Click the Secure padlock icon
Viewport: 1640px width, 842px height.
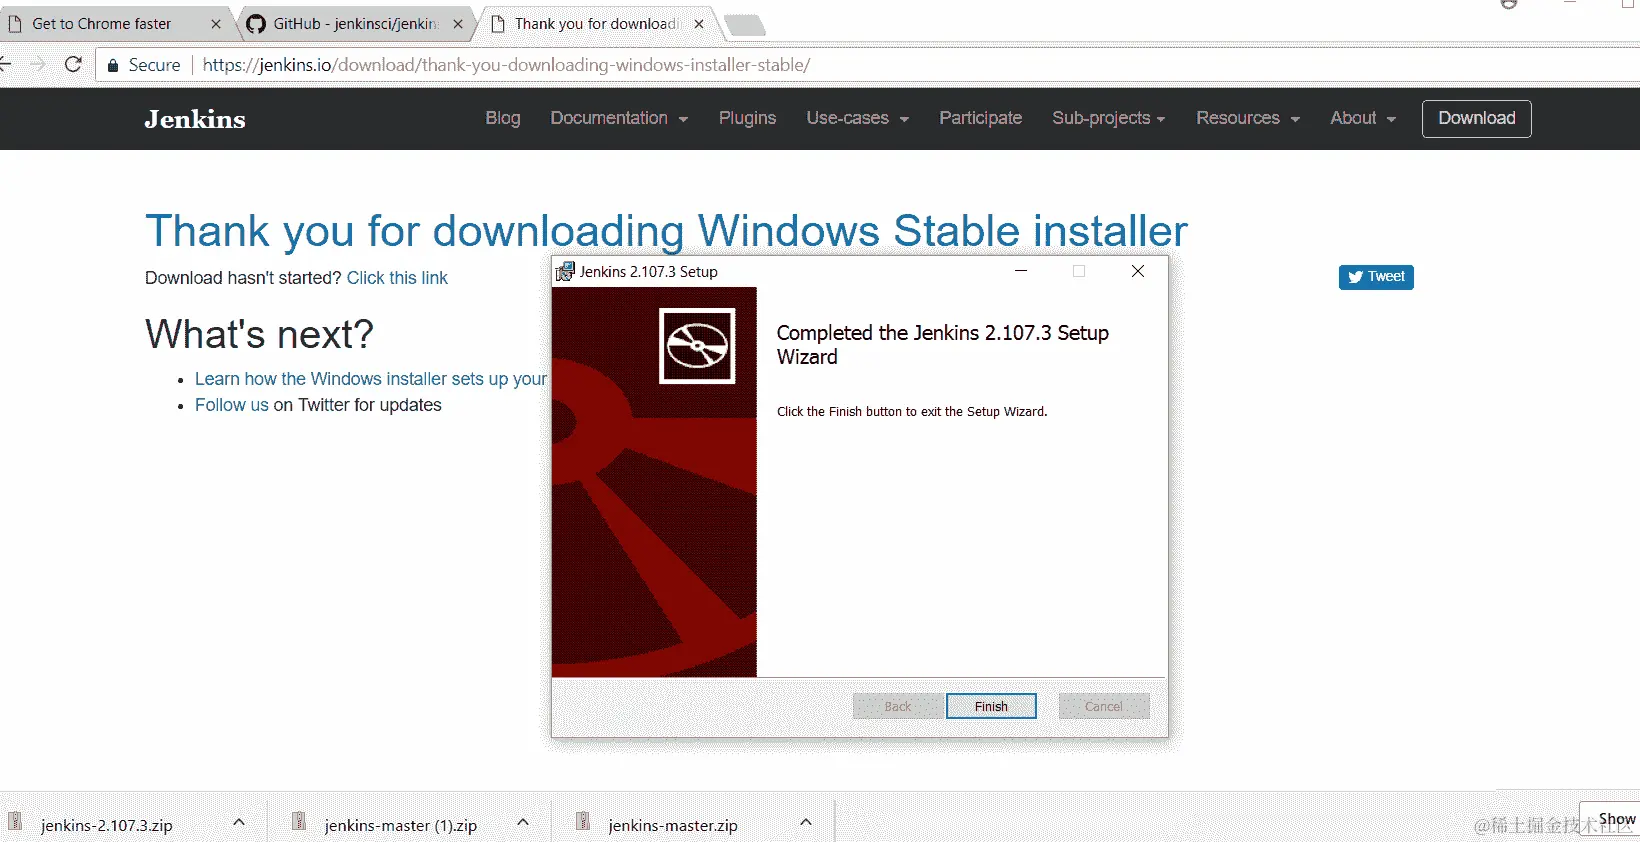pos(113,65)
